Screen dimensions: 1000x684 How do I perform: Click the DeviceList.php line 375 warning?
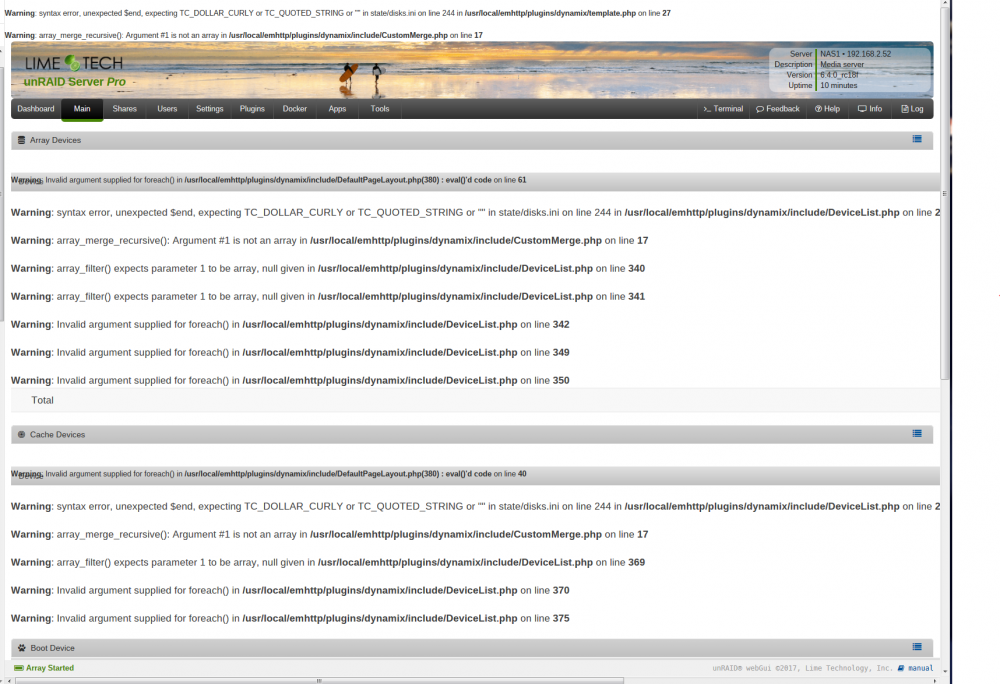tap(290, 618)
